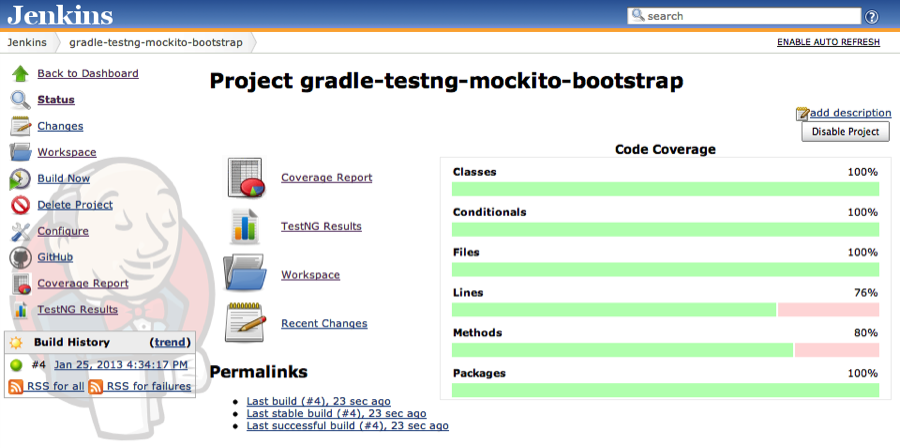900x448 pixels.
Task: Open the sidebar TestNG Results link
Action: [77, 310]
